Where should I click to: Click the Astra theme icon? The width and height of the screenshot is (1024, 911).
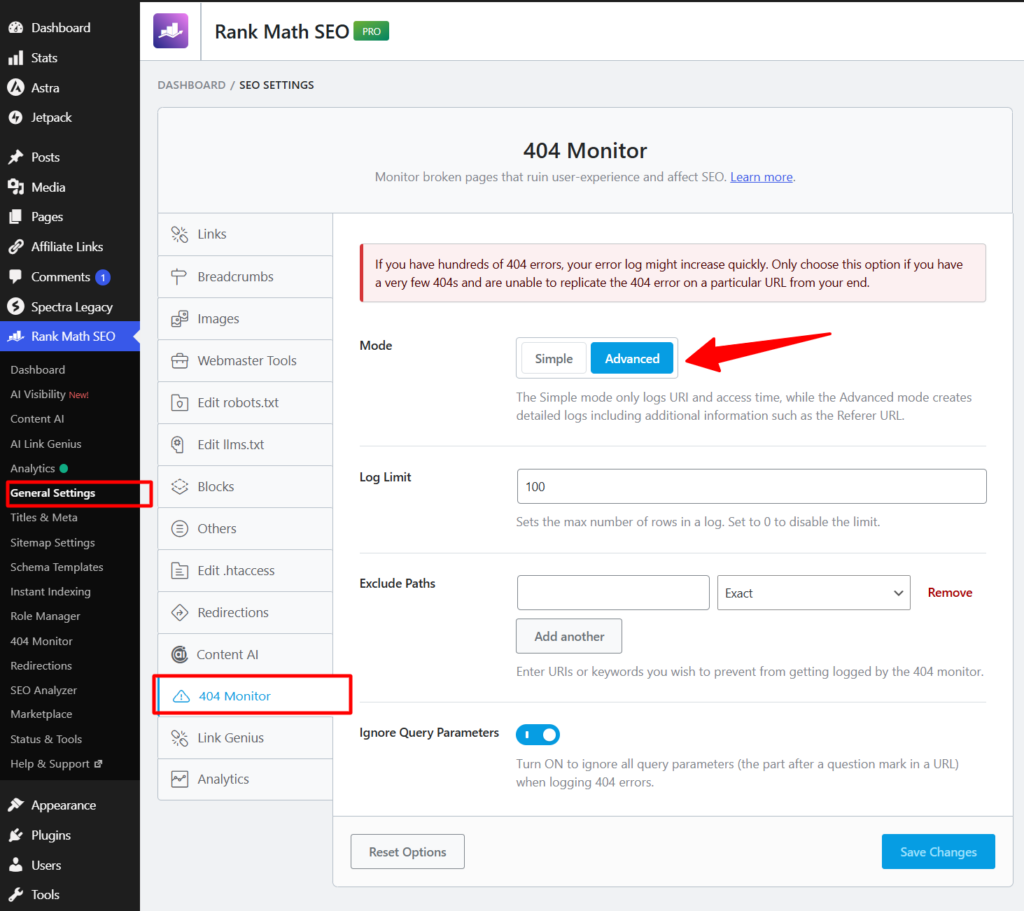pos(16,88)
